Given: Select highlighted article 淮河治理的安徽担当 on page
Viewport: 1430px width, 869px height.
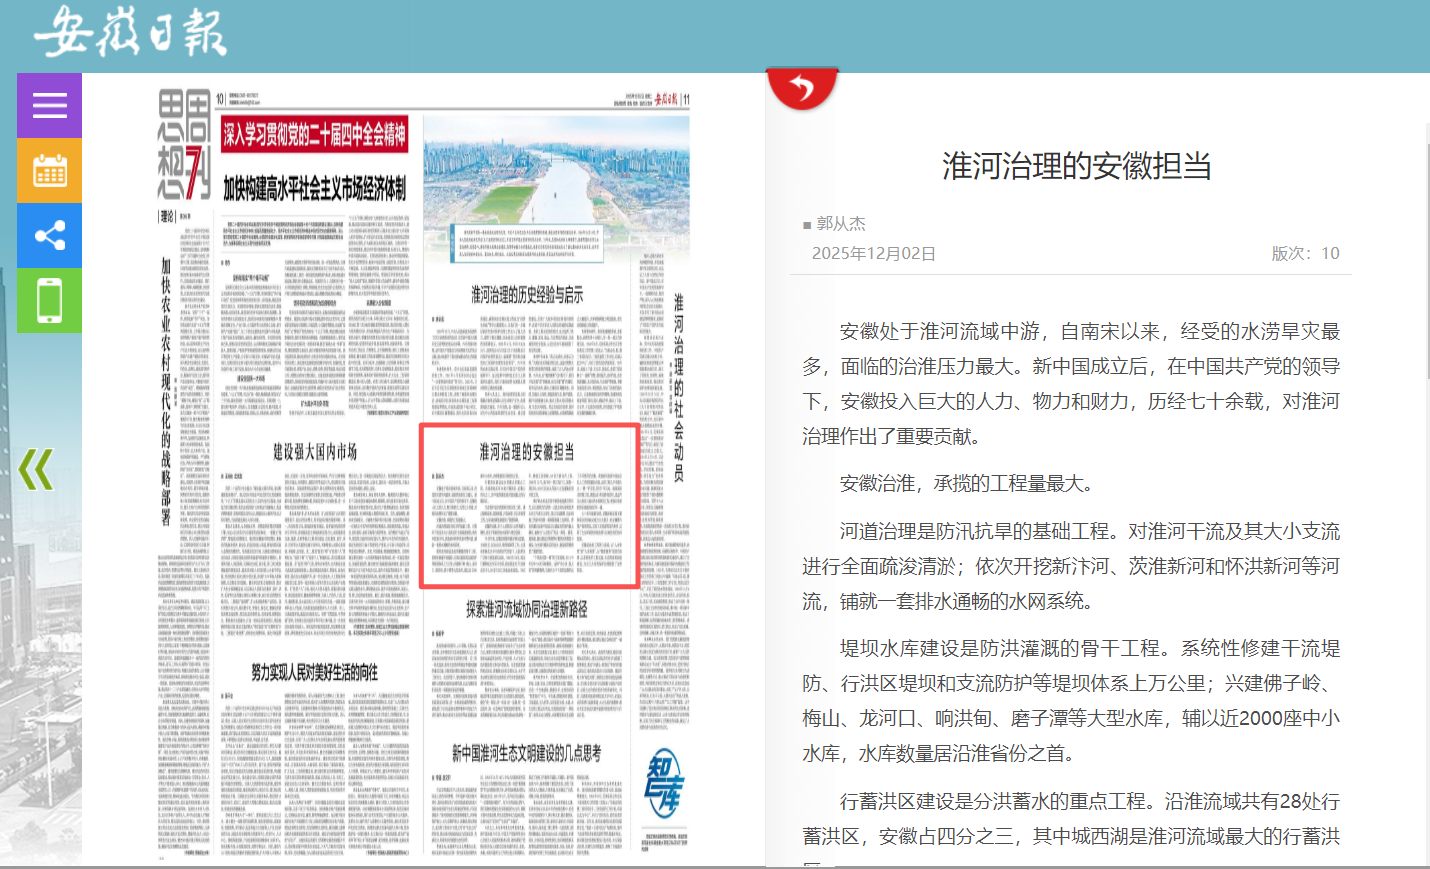Looking at the screenshot, I should coord(527,452).
